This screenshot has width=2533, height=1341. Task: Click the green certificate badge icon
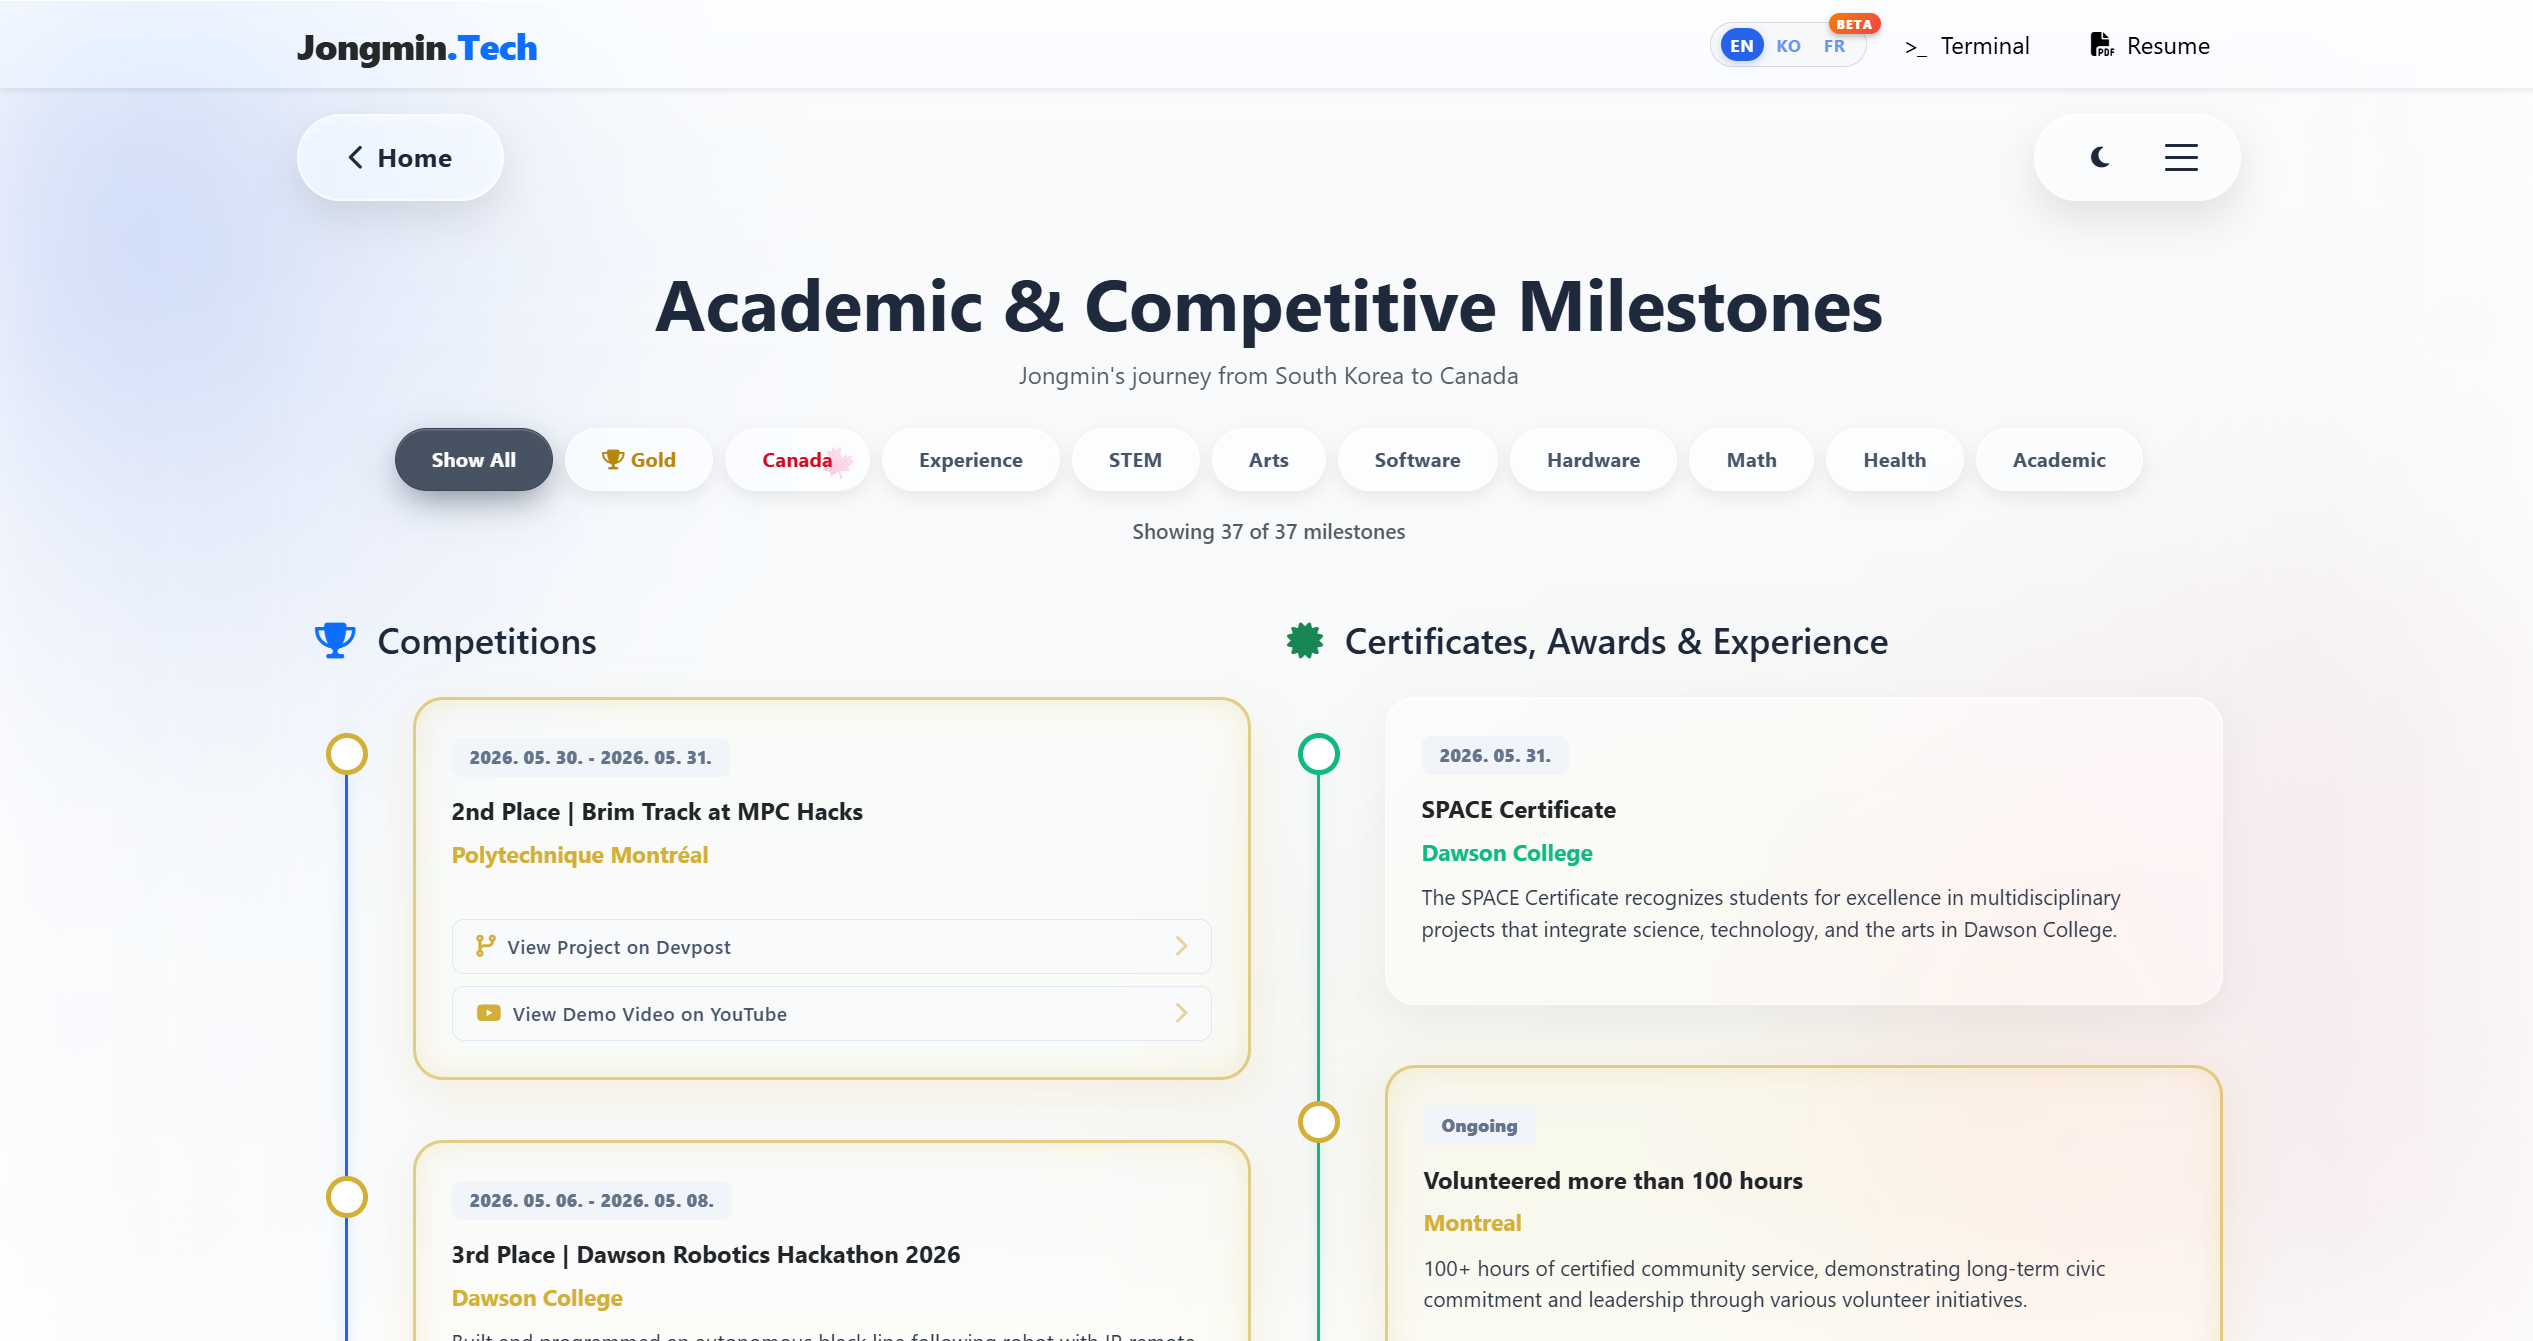[x=1304, y=640]
